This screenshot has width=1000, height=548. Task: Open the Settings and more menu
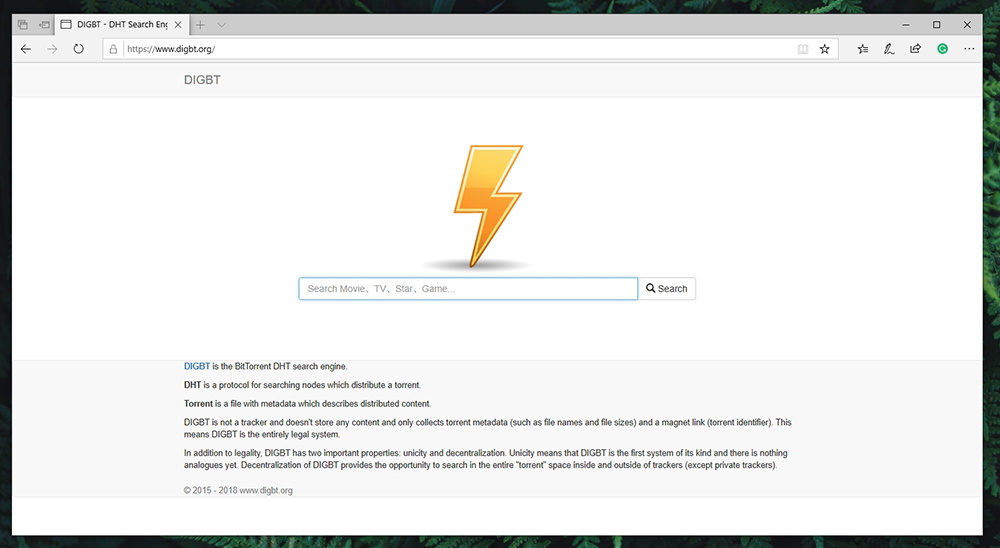coord(969,49)
